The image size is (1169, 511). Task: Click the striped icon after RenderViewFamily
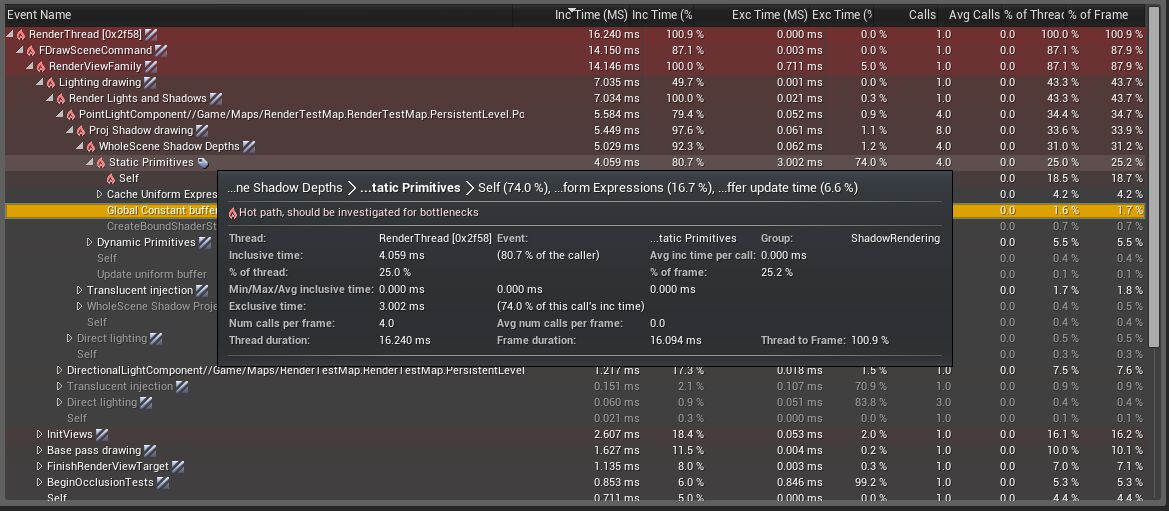(x=151, y=66)
